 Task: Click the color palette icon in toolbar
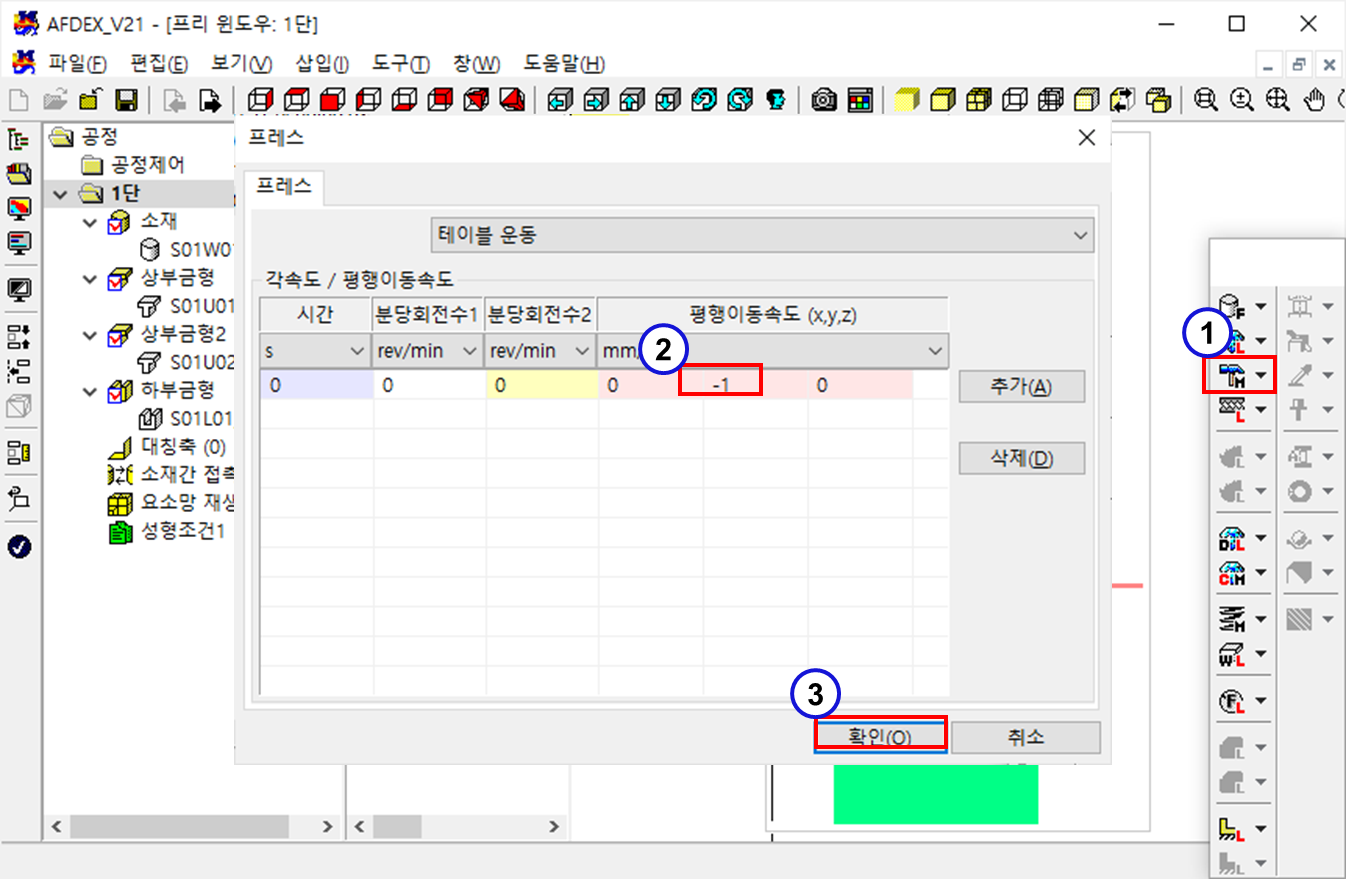pyautogui.click(x=859, y=100)
